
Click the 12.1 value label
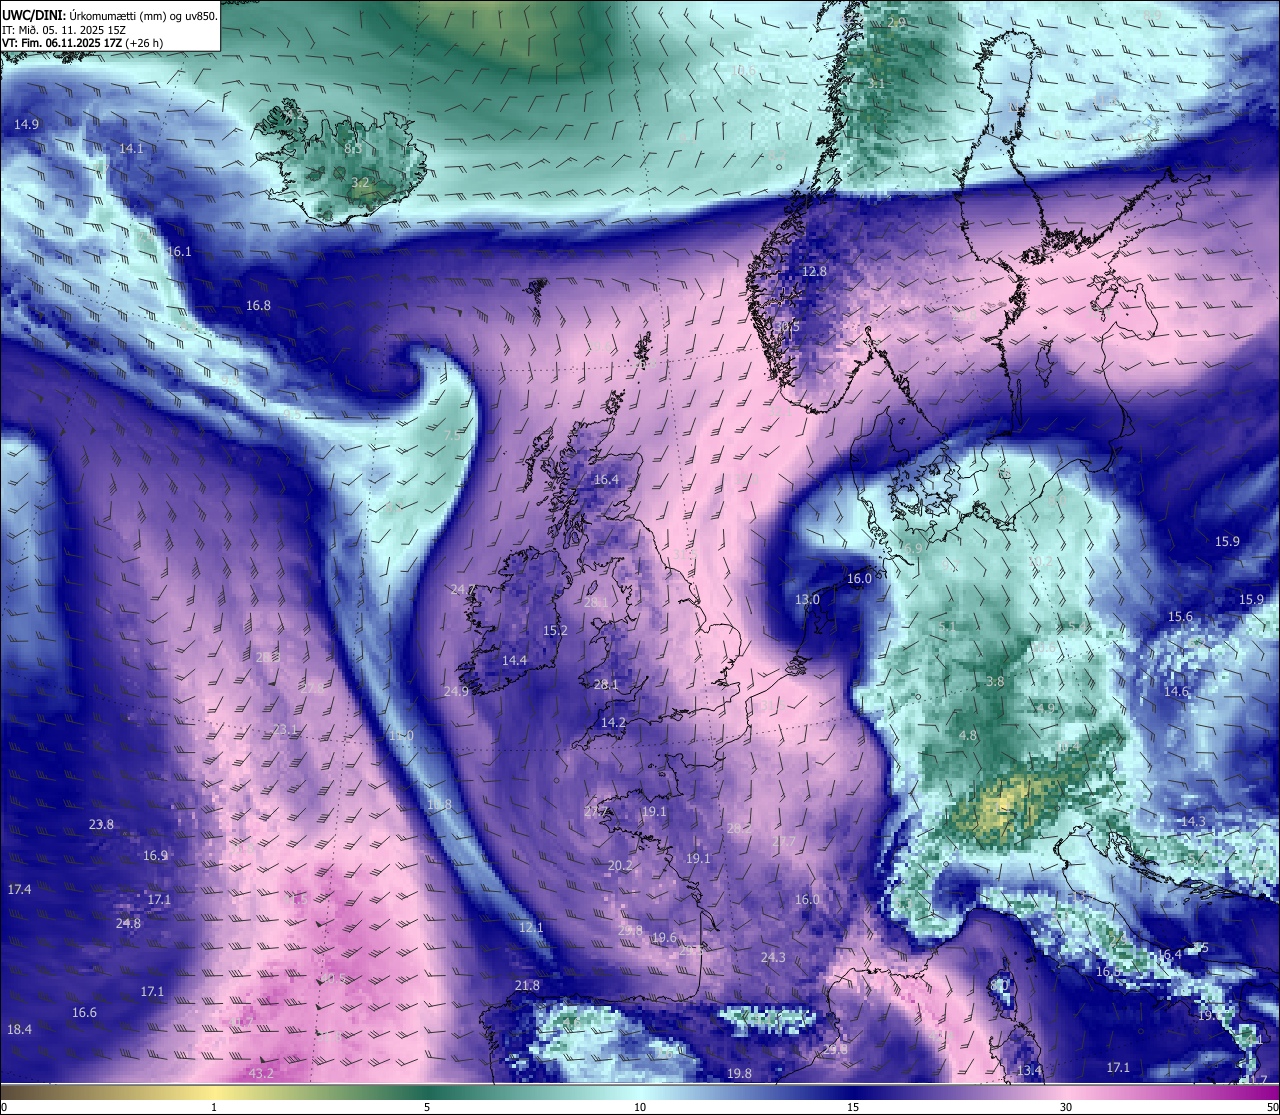coord(531,927)
